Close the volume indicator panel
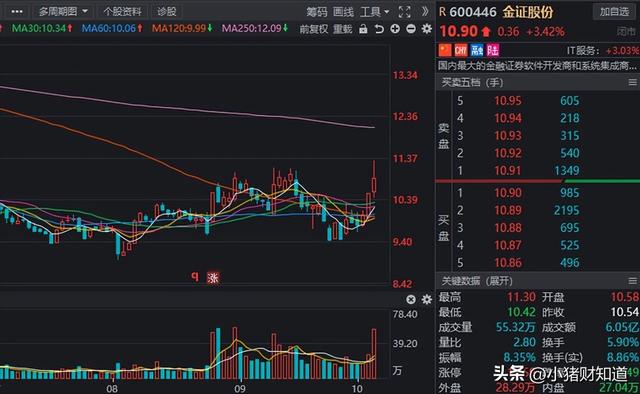Screen dimensions: 640x394 coord(411,300)
